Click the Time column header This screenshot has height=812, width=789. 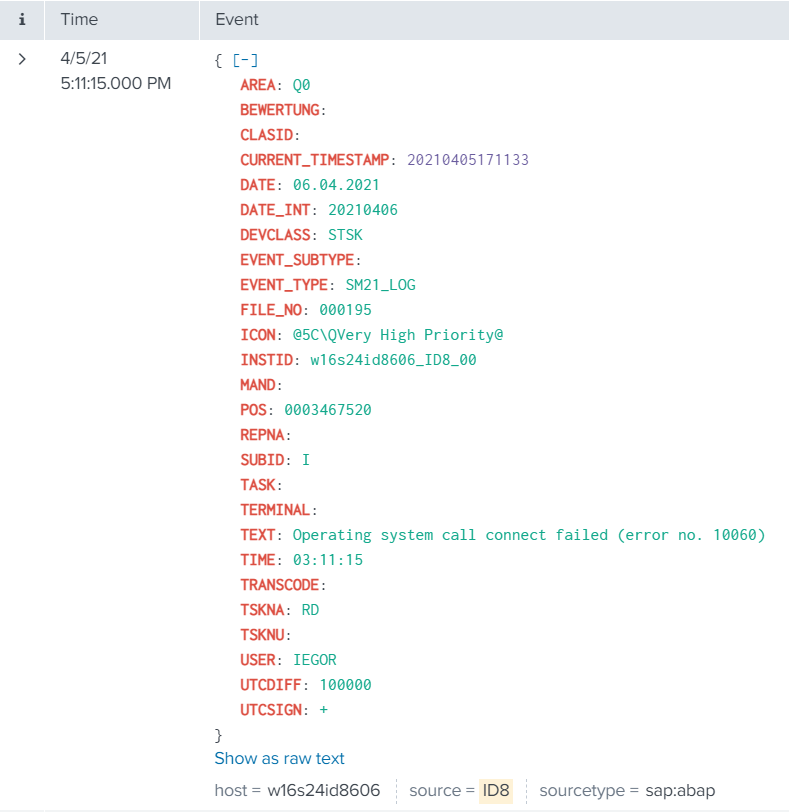click(x=79, y=19)
